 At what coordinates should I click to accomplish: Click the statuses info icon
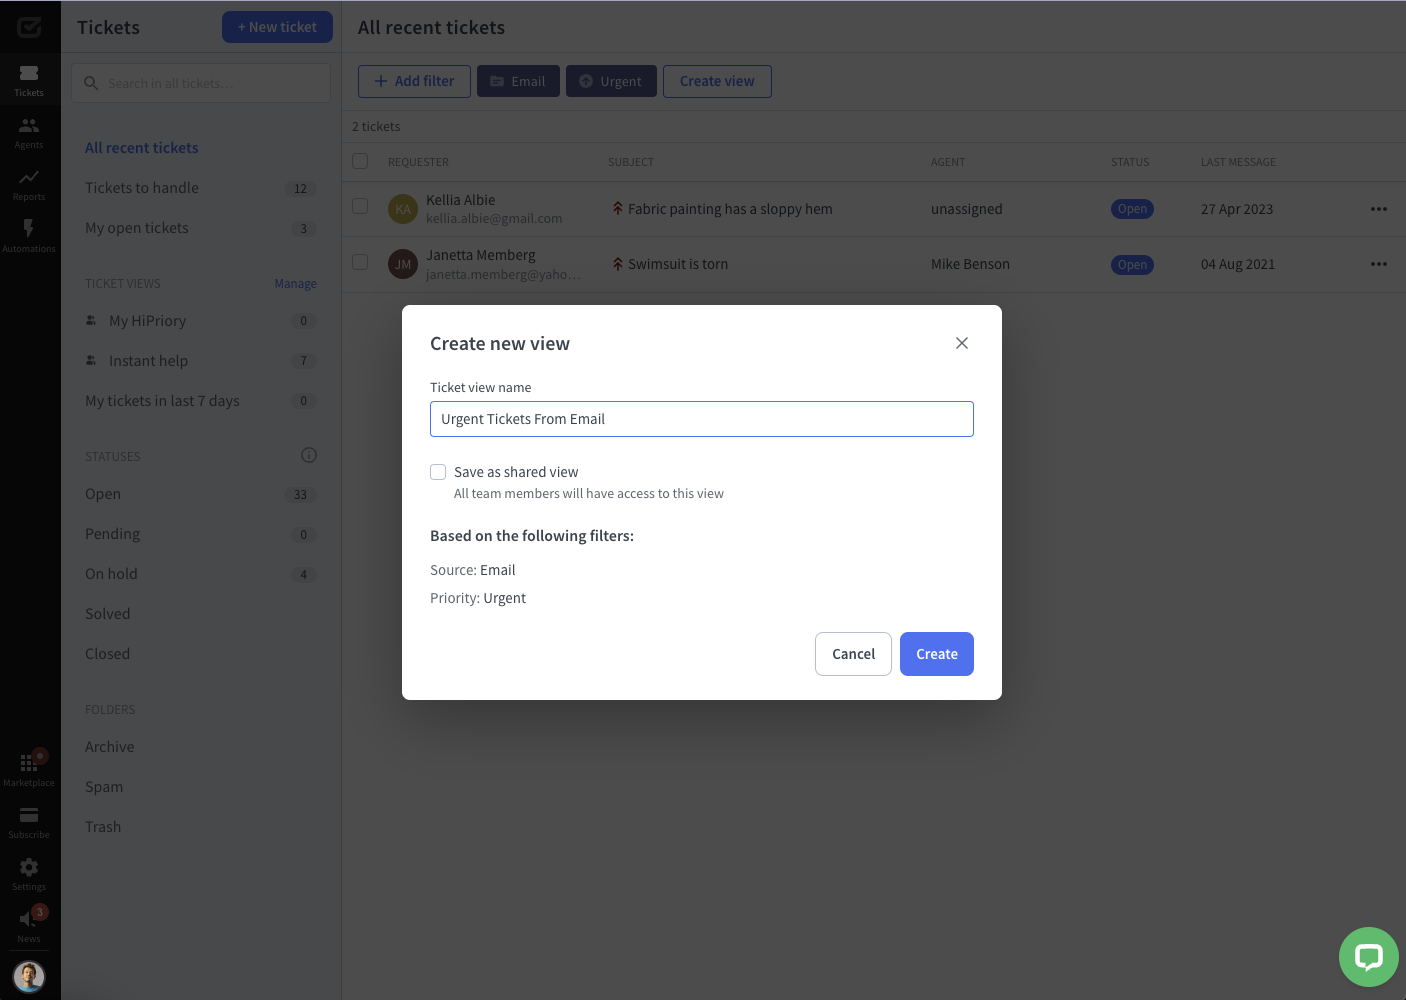pos(309,455)
